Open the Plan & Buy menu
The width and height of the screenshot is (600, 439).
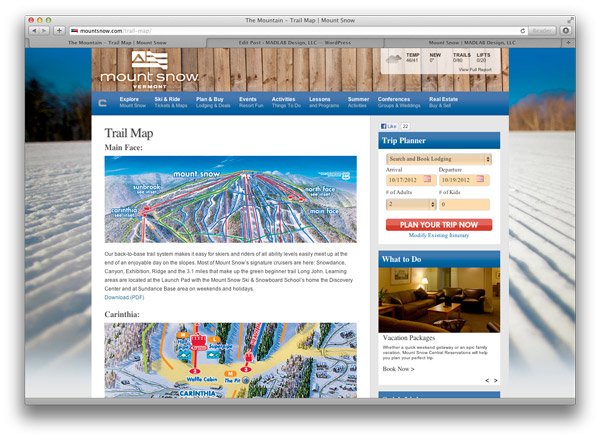click(x=213, y=102)
